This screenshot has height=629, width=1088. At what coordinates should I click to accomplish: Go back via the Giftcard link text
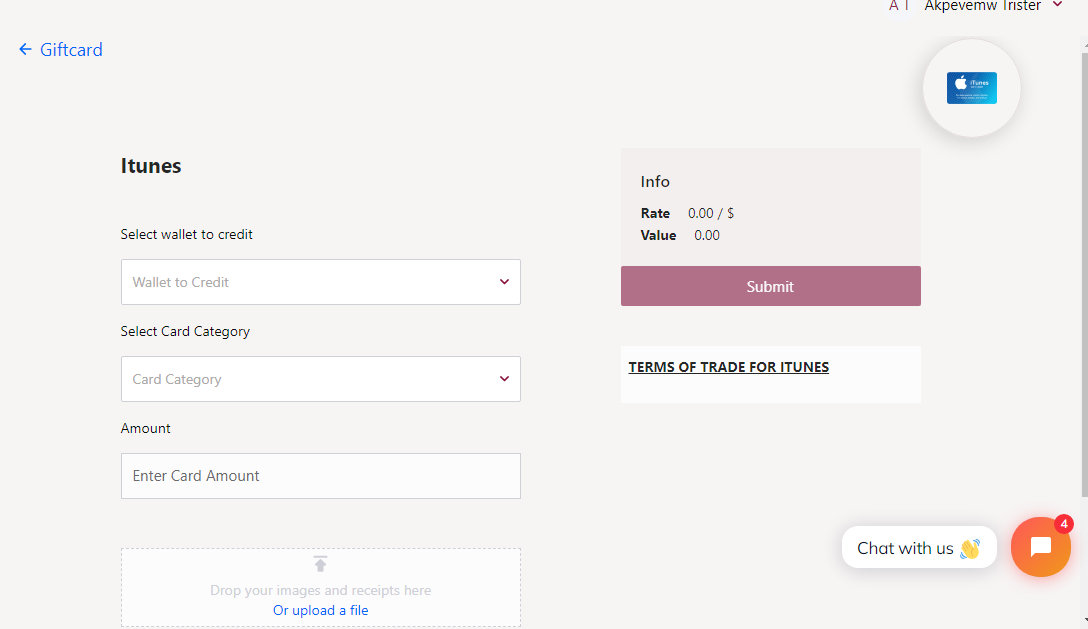coord(71,49)
